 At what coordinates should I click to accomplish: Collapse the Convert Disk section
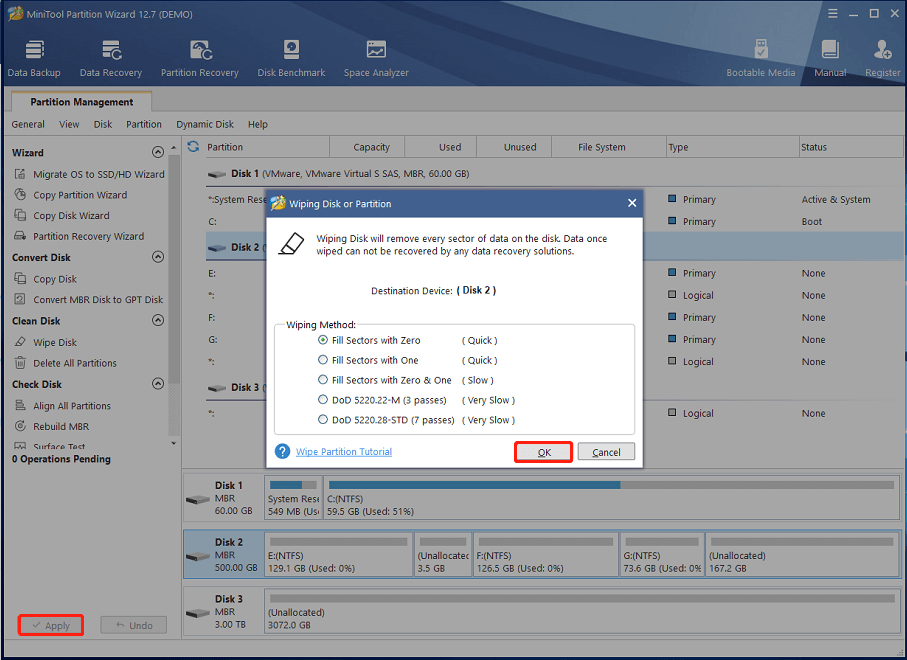[157, 257]
